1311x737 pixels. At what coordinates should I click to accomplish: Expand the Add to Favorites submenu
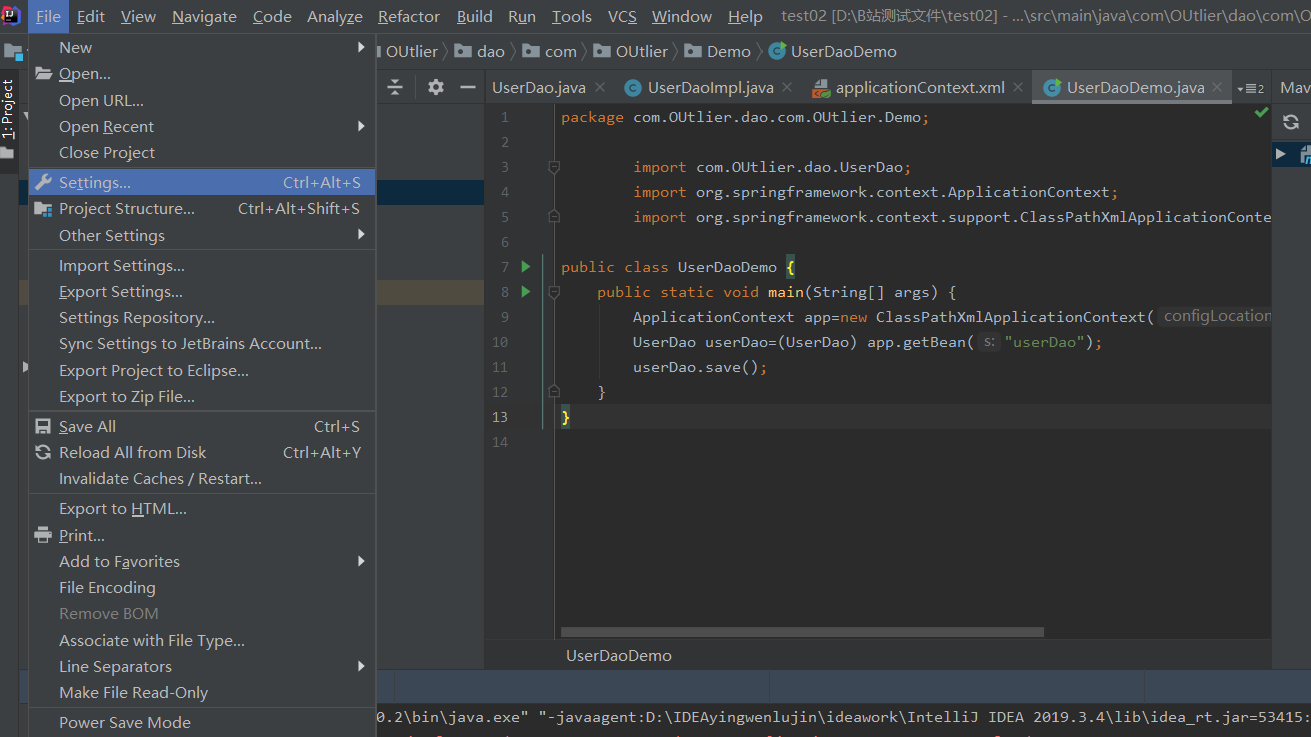[x=201, y=561]
